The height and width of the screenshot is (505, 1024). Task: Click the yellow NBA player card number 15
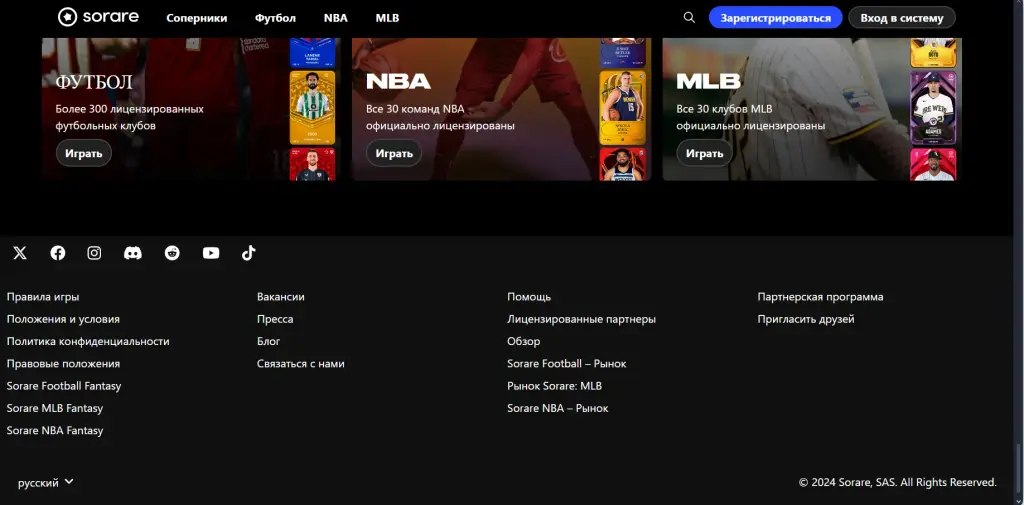pos(622,107)
